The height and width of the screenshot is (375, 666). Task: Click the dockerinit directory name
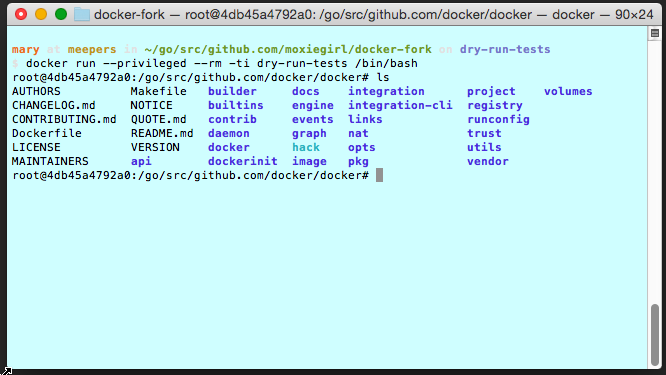[x=243, y=161]
